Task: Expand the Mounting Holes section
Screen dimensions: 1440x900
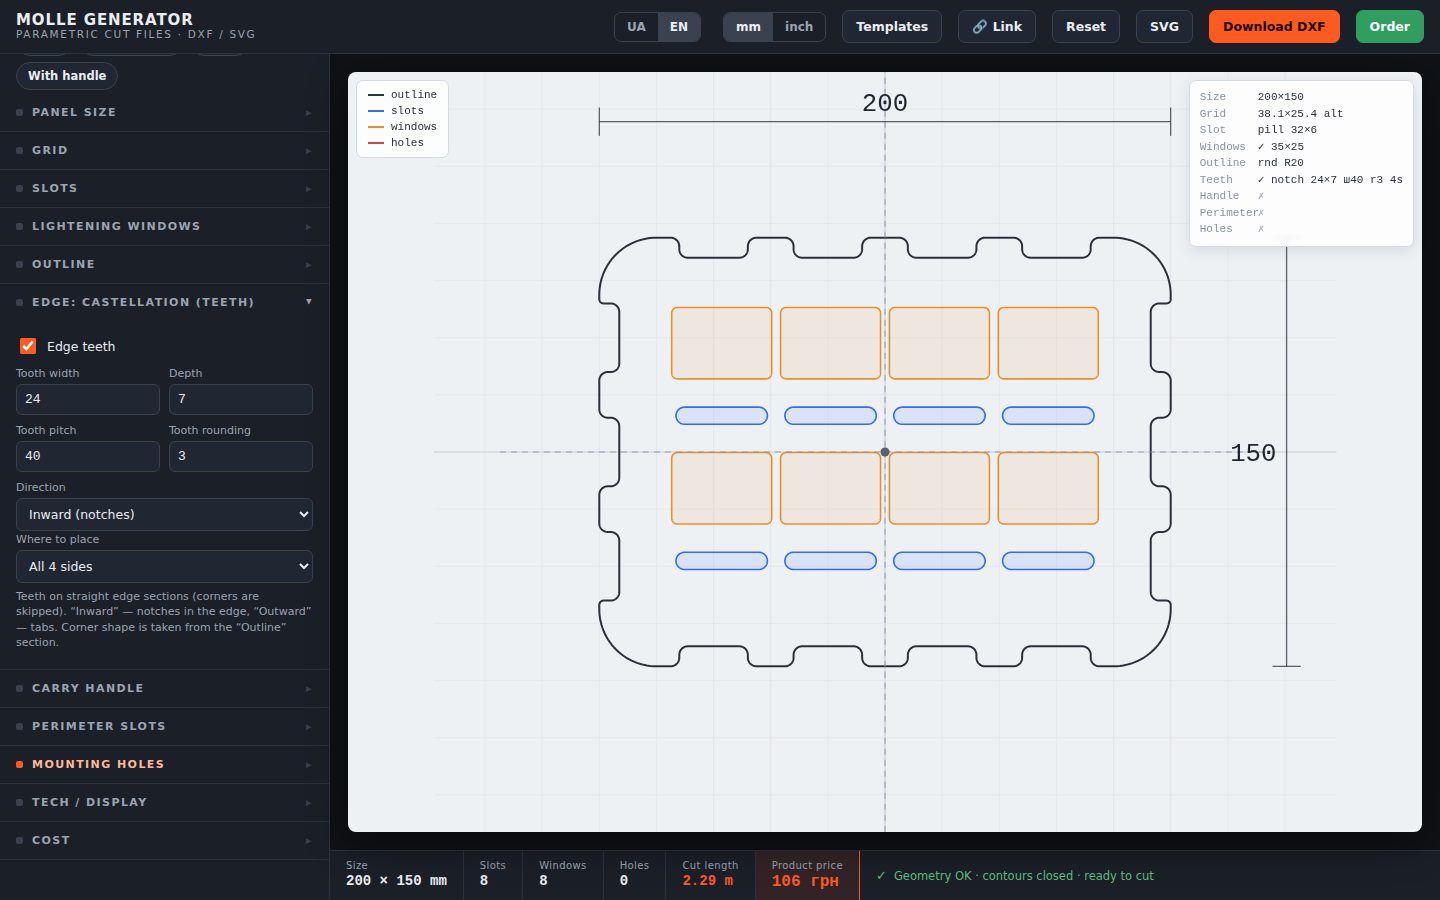Action: pyautogui.click(x=164, y=764)
